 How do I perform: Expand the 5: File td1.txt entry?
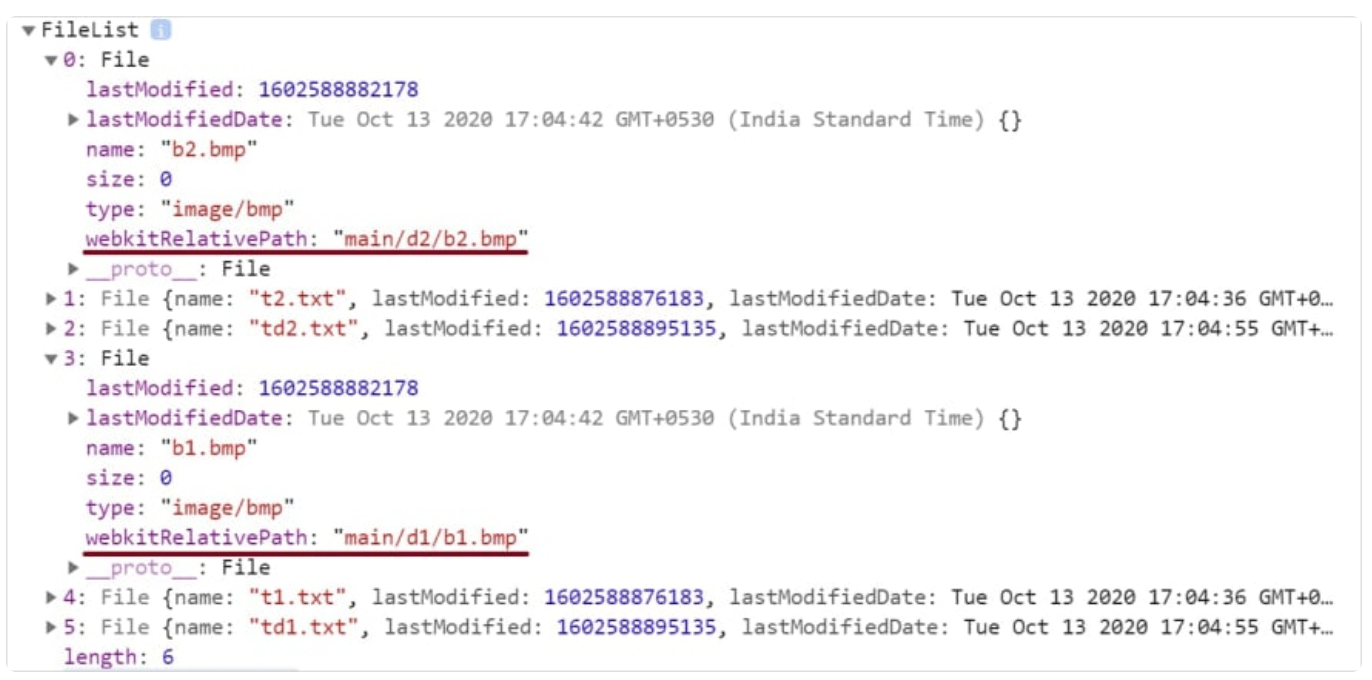coord(51,628)
